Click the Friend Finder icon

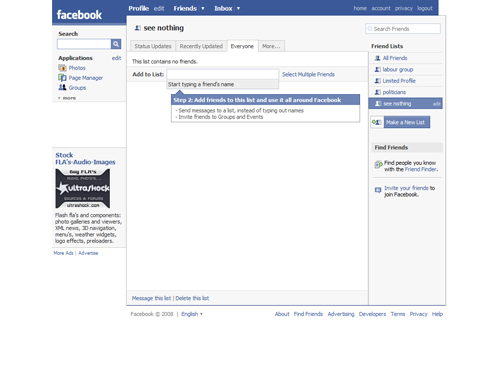(378, 164)
